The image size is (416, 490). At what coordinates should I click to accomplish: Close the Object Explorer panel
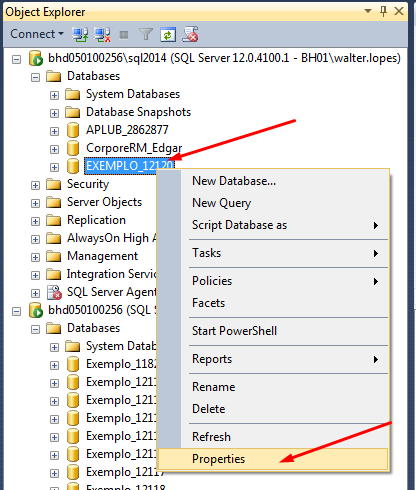coord(399,11)
